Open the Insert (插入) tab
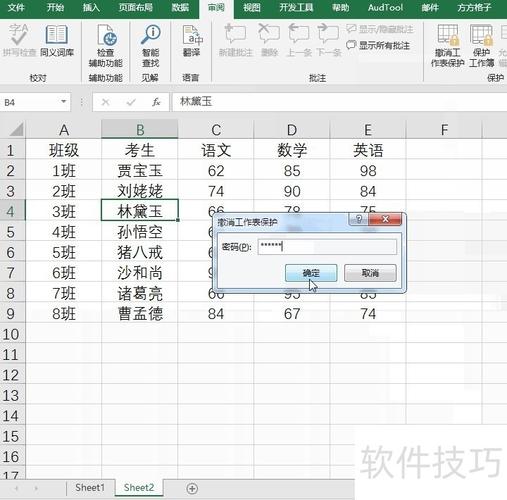Viewport: 507px width, 500px height. 91,7
